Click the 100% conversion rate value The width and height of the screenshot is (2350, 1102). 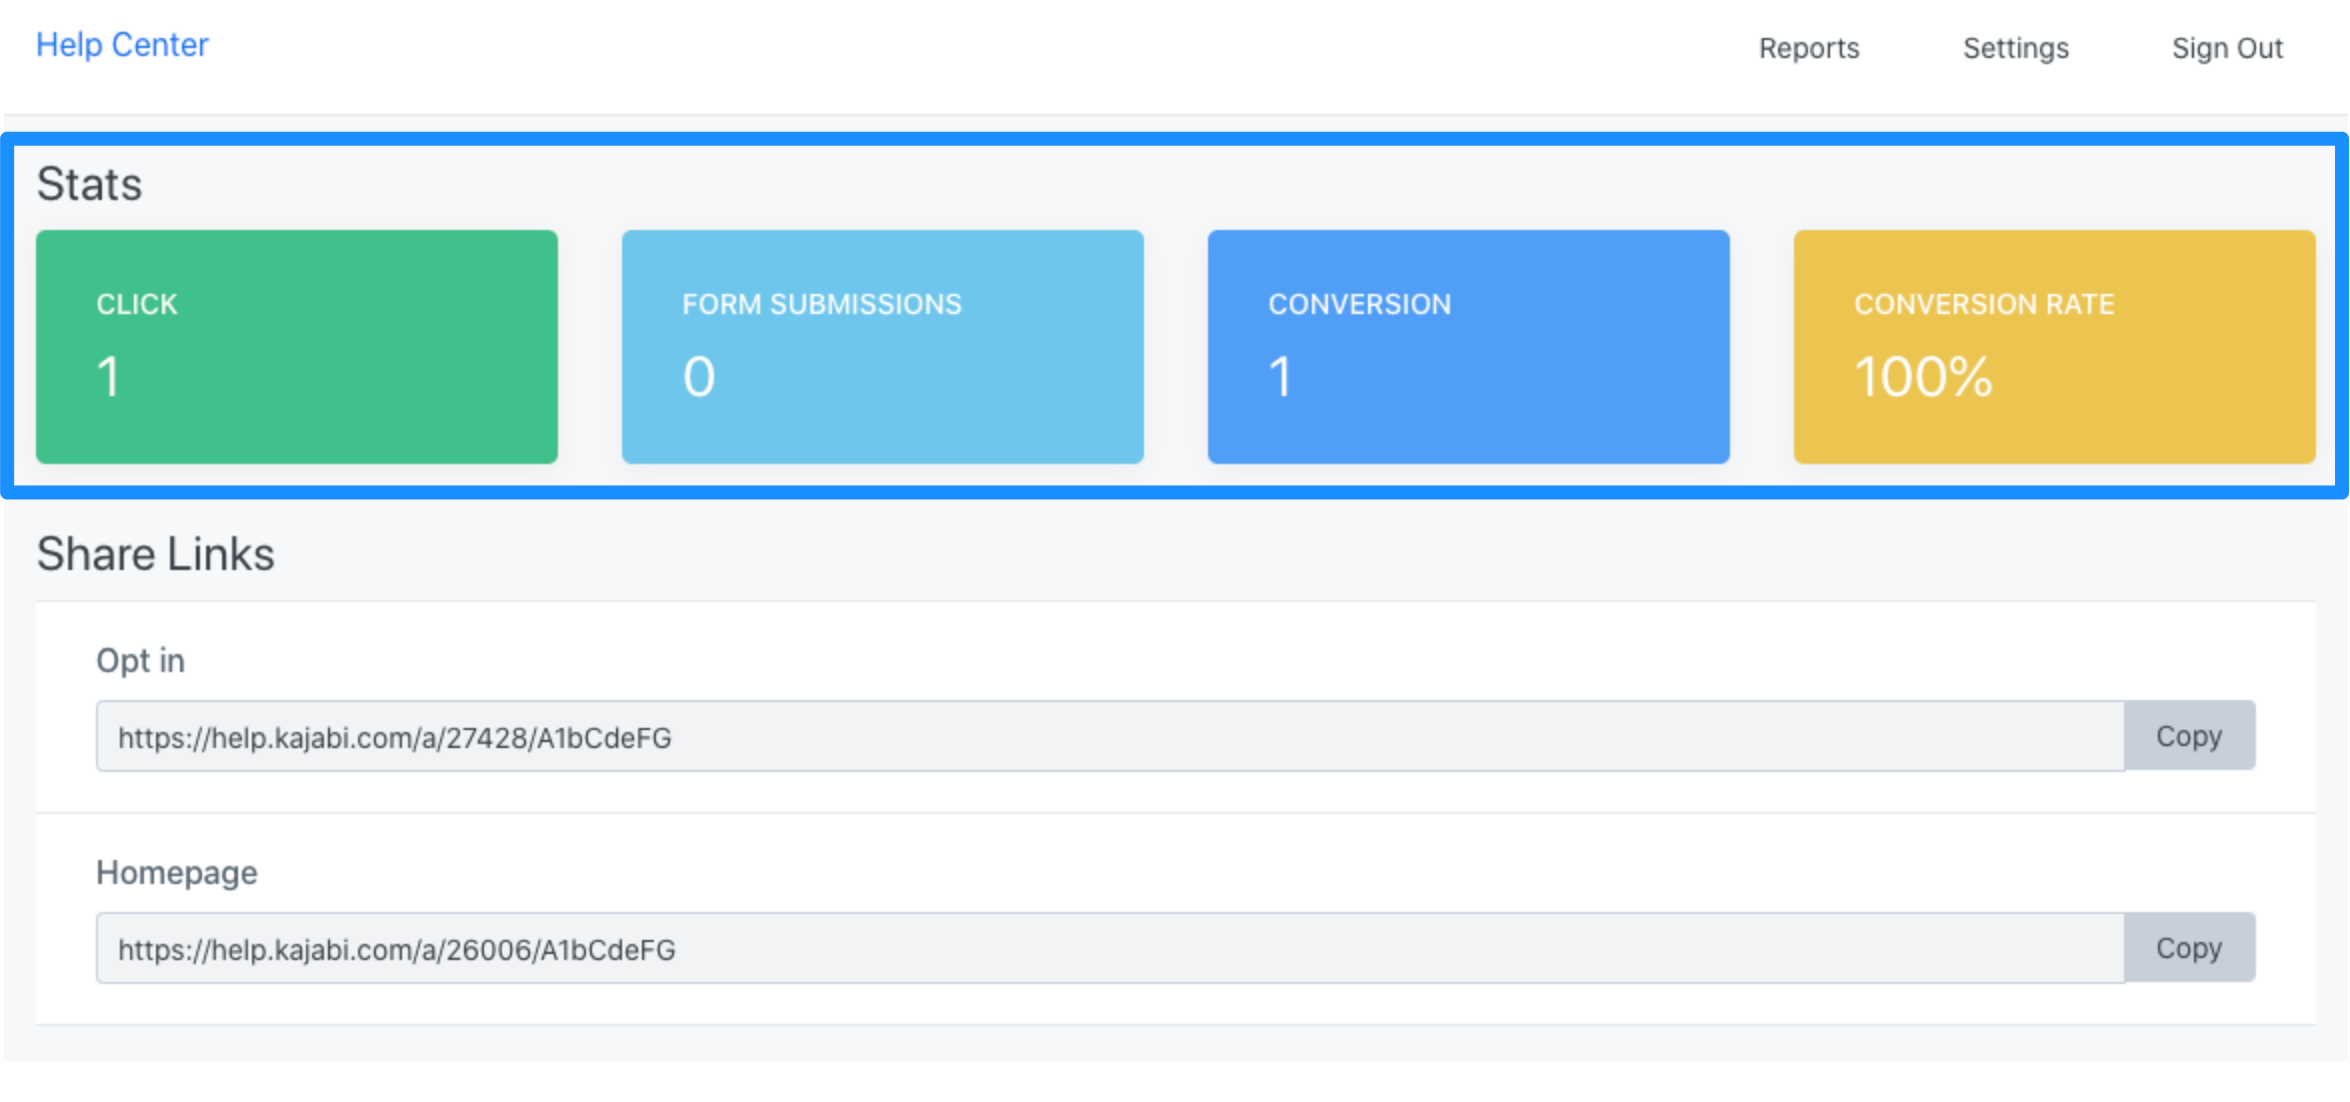(1923, 377)
